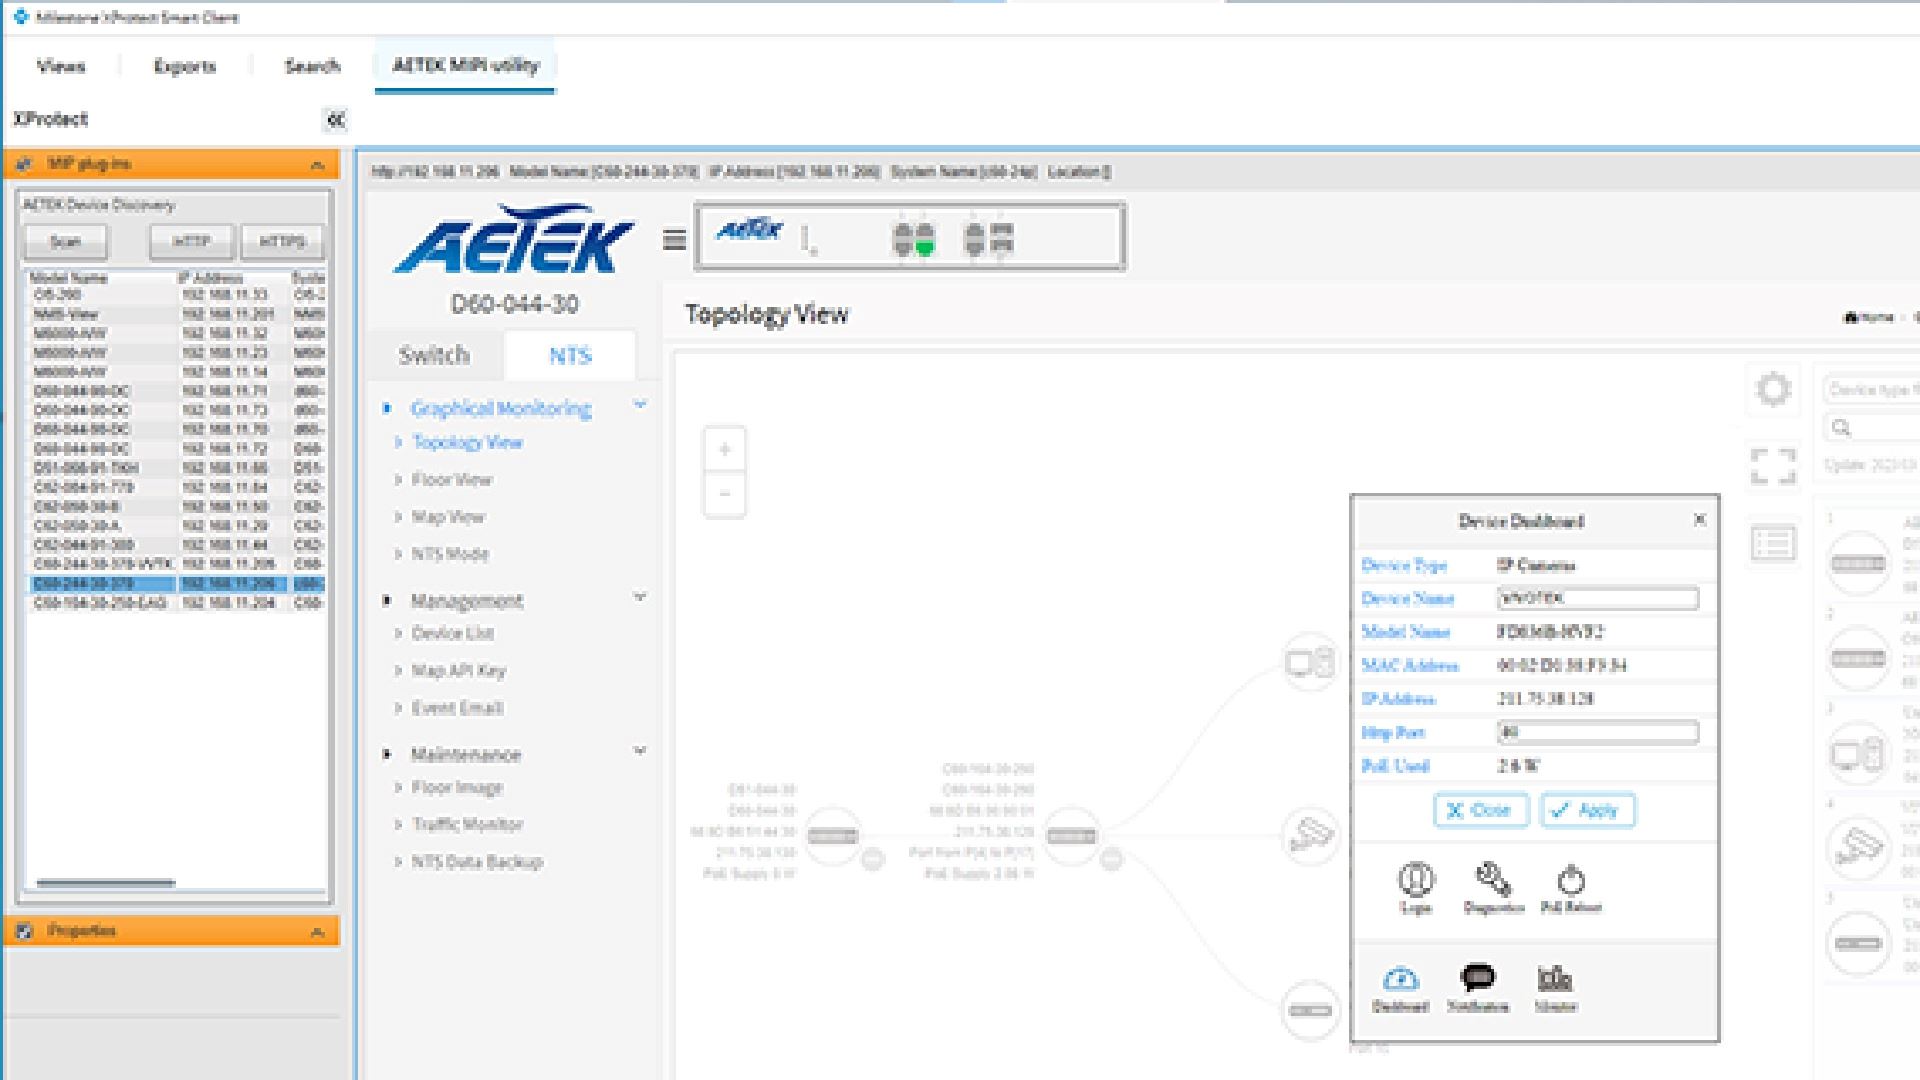This screenshot has width=1920, height=1080.
Task: Open Event Email menu item
Action: click(458, 708)
